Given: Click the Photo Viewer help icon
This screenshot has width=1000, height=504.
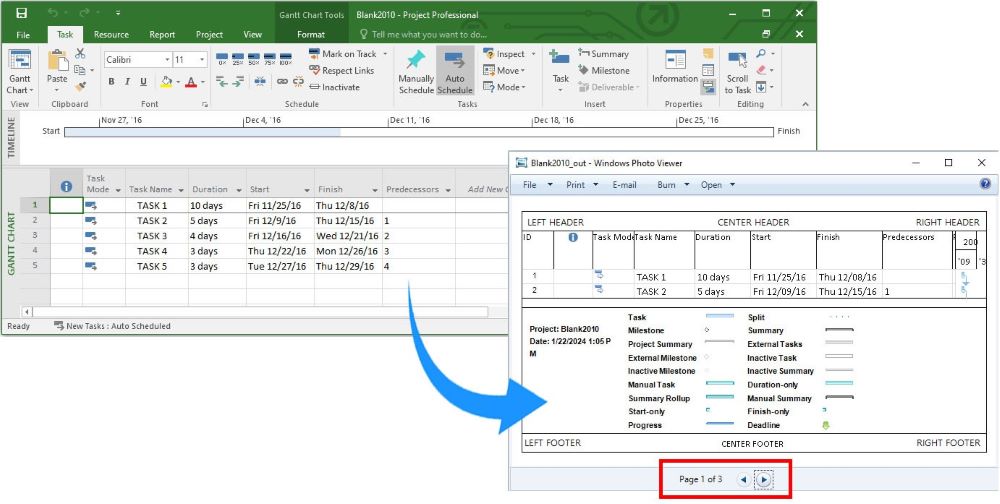Looking at the screenshot, I should (985, 185).
